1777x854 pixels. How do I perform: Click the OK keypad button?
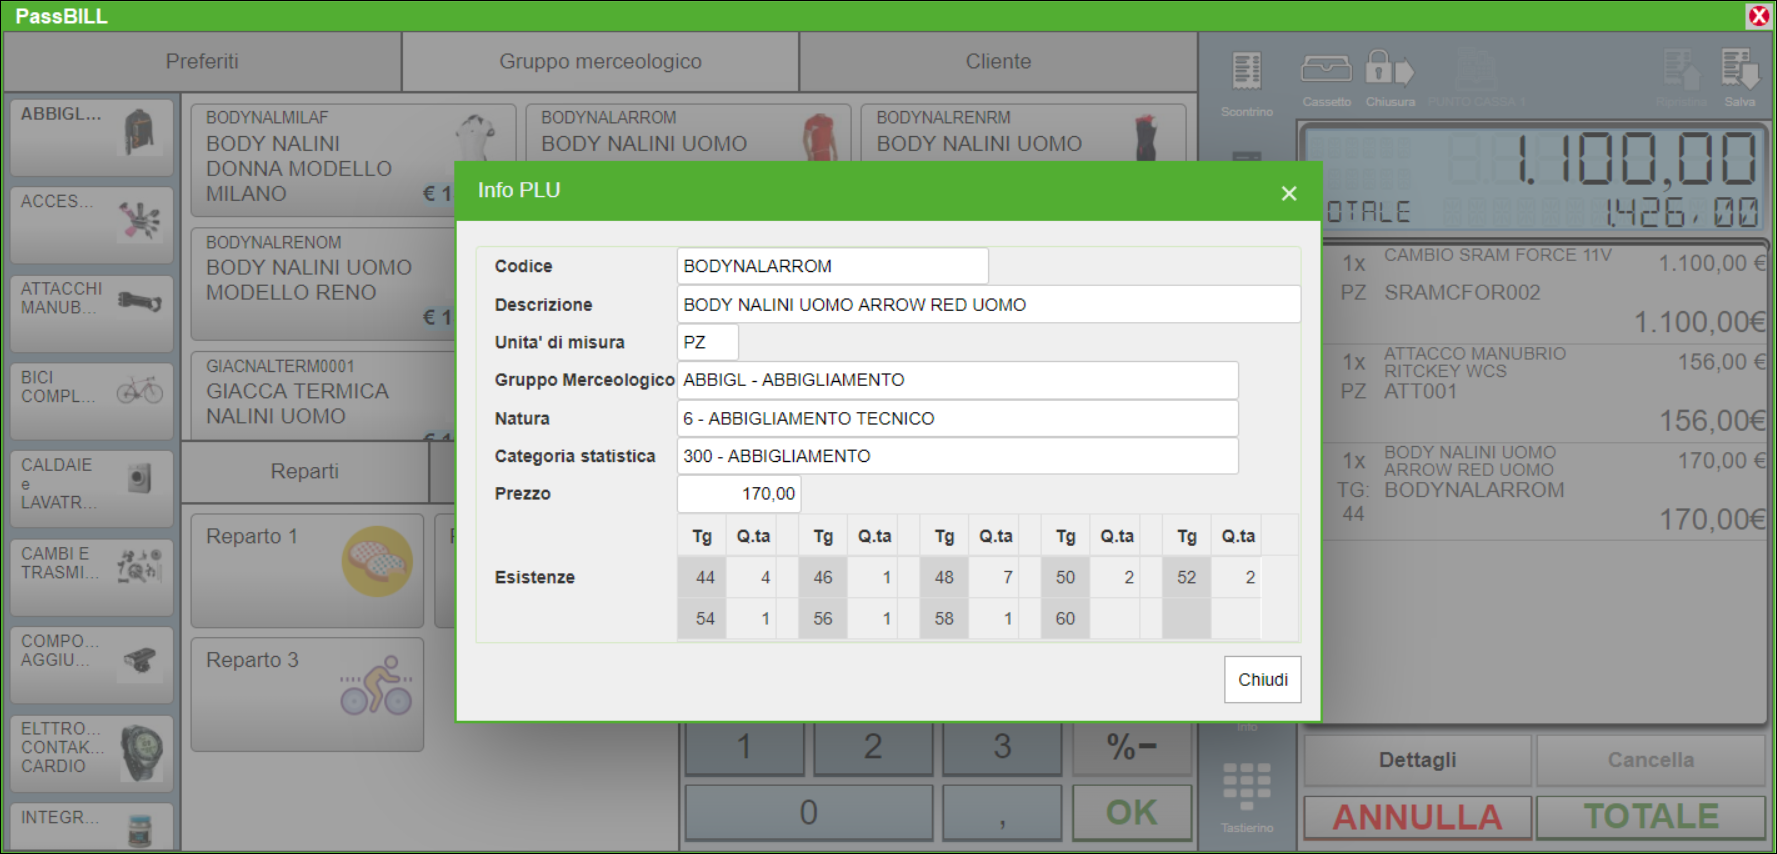pyautogui.click(x=1132, y=812)
